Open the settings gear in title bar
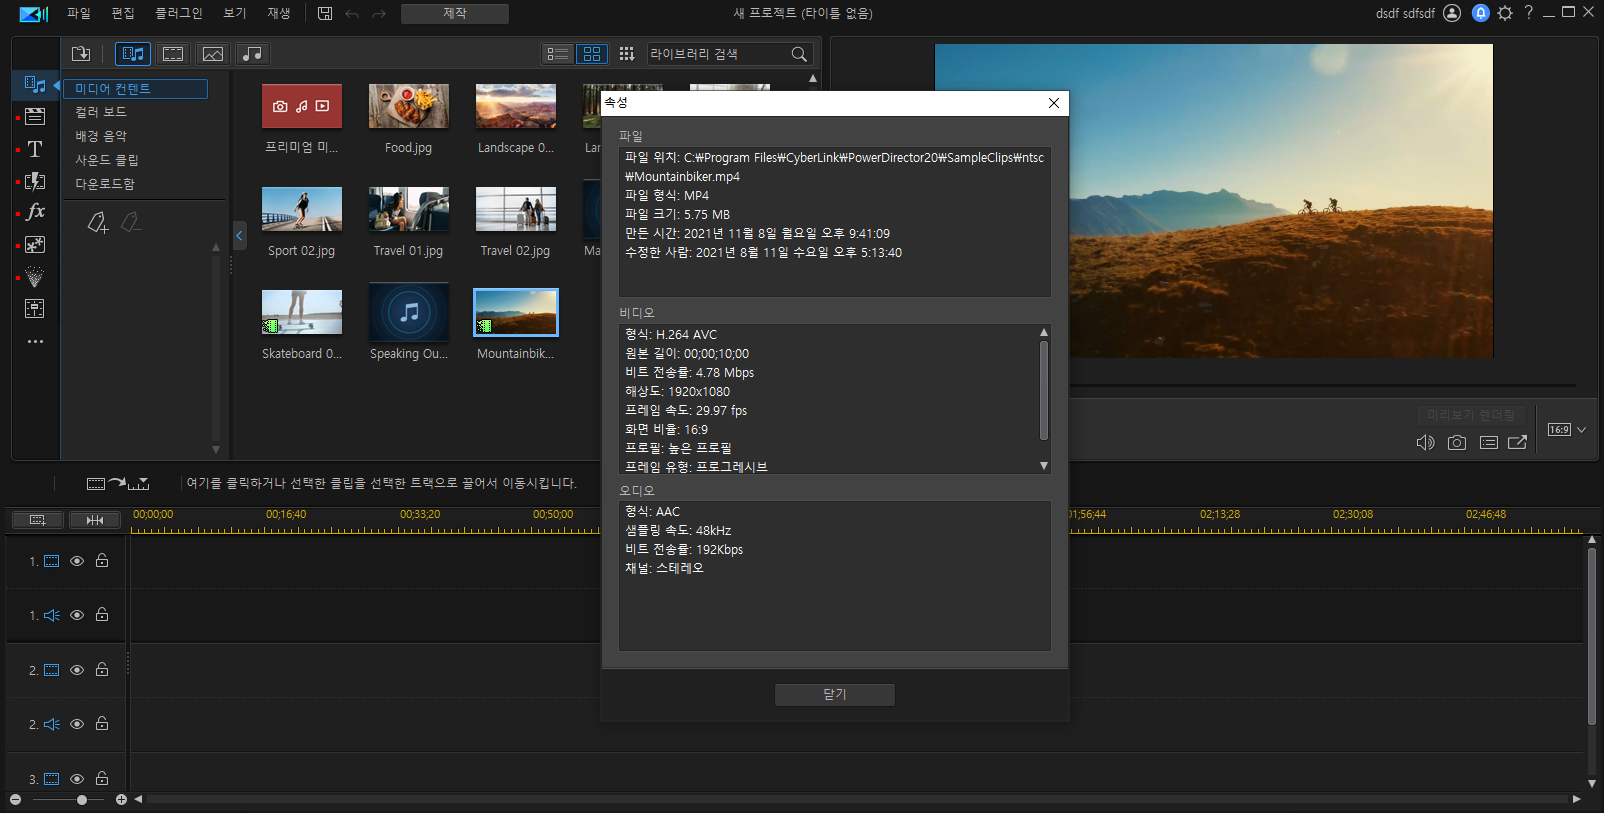 click(1505, 13)
